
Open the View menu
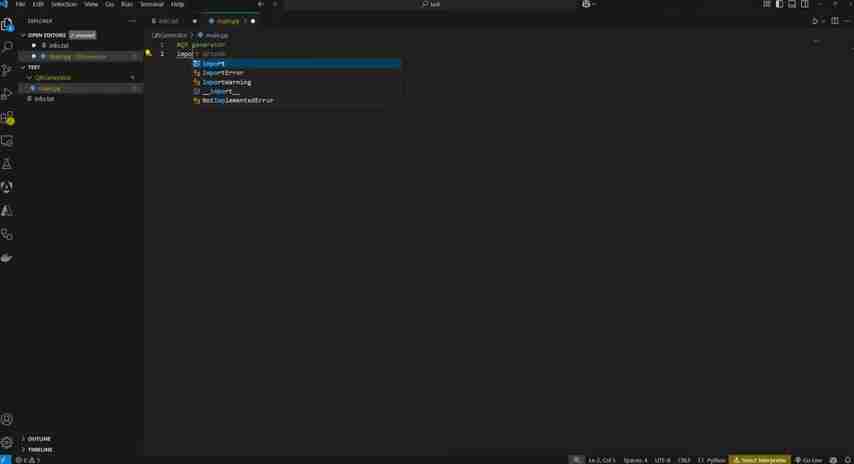tap(91, 4)
